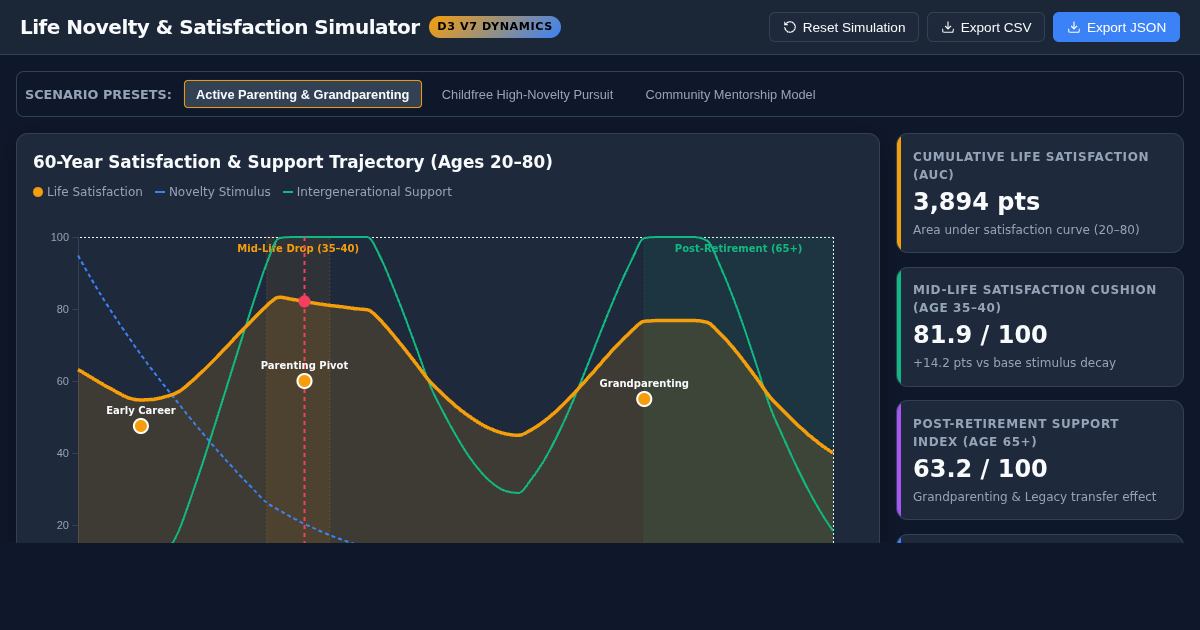
Task: Click 'Area under satisfaction curve (20–80)' text
Action: tap(1026, 230)
